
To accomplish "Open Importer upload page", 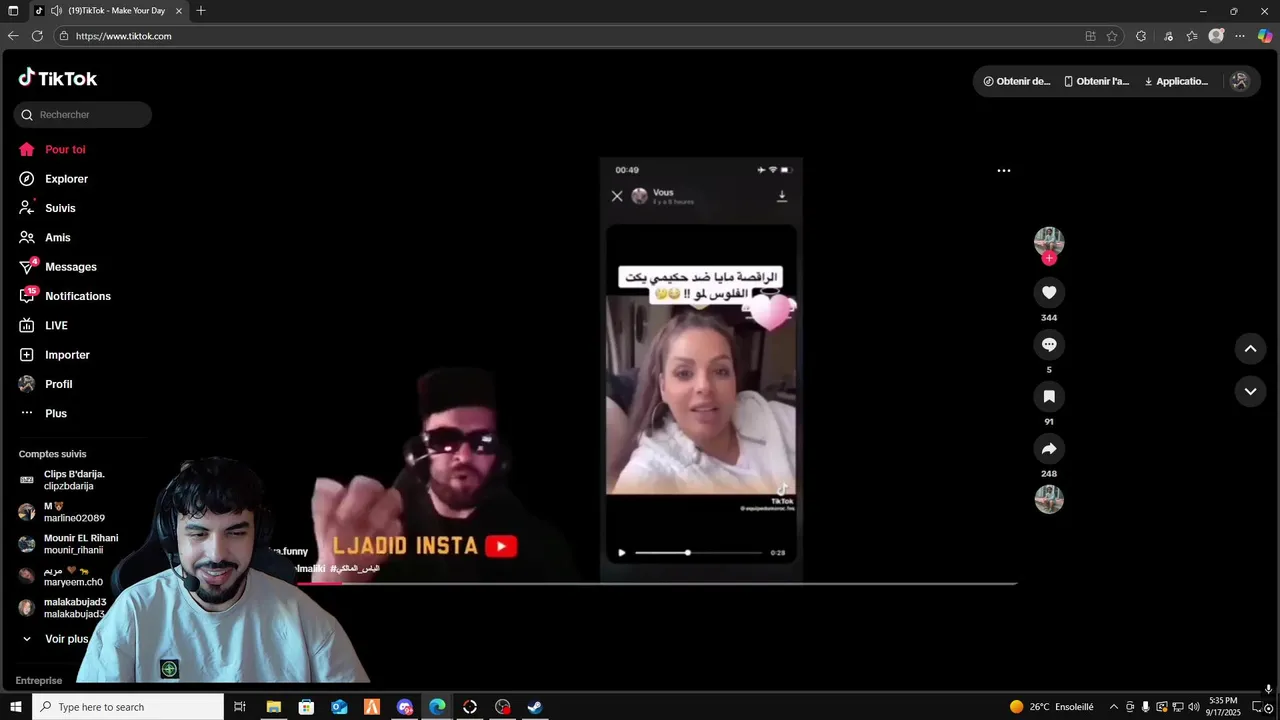I will tap(54, 355).
